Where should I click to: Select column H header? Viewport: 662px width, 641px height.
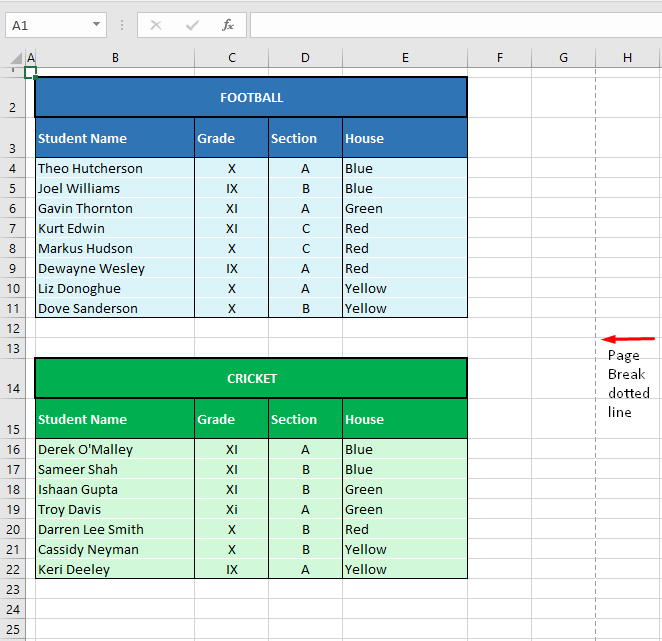point(627,58)
